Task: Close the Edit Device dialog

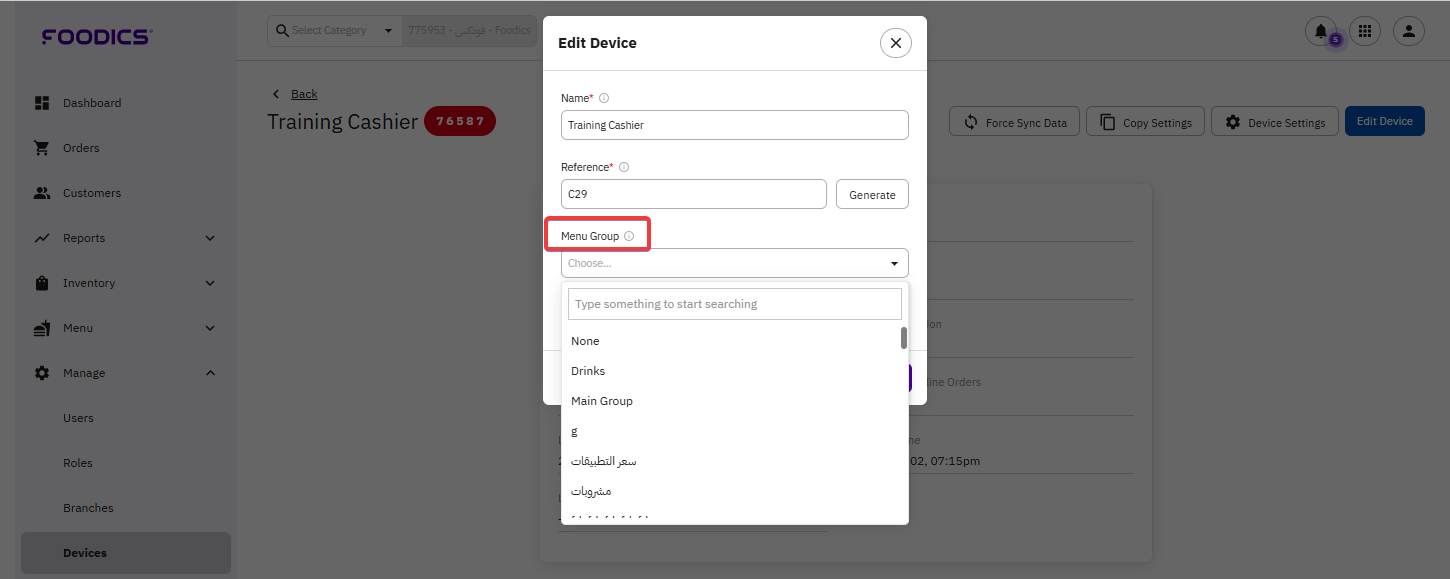Action: point(896,43)
